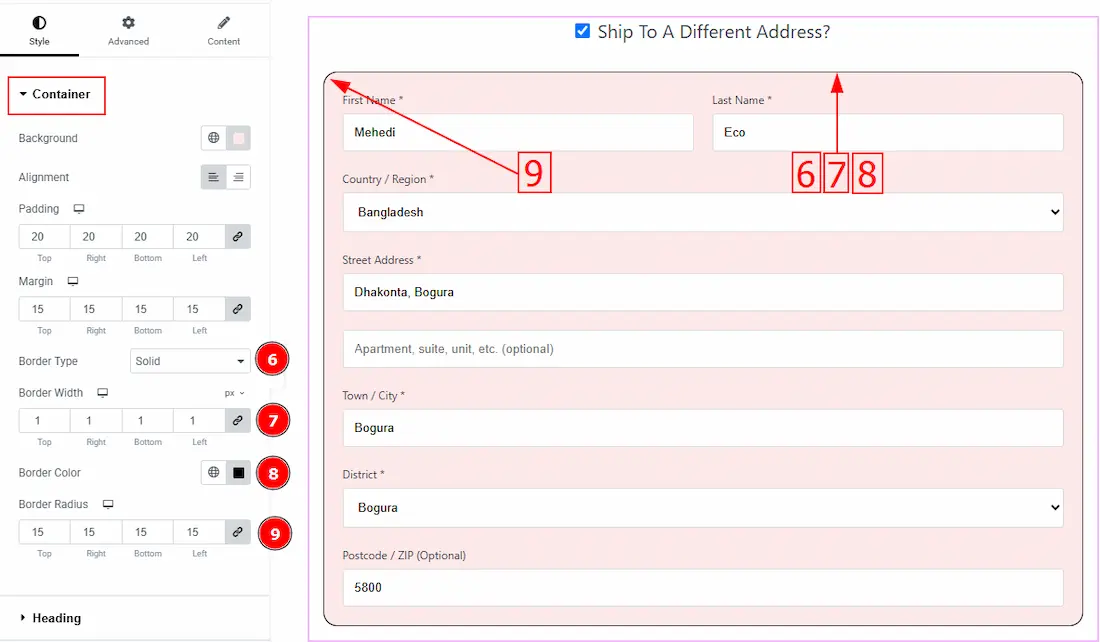Click Padding responsive device icon

coord(79,209)
